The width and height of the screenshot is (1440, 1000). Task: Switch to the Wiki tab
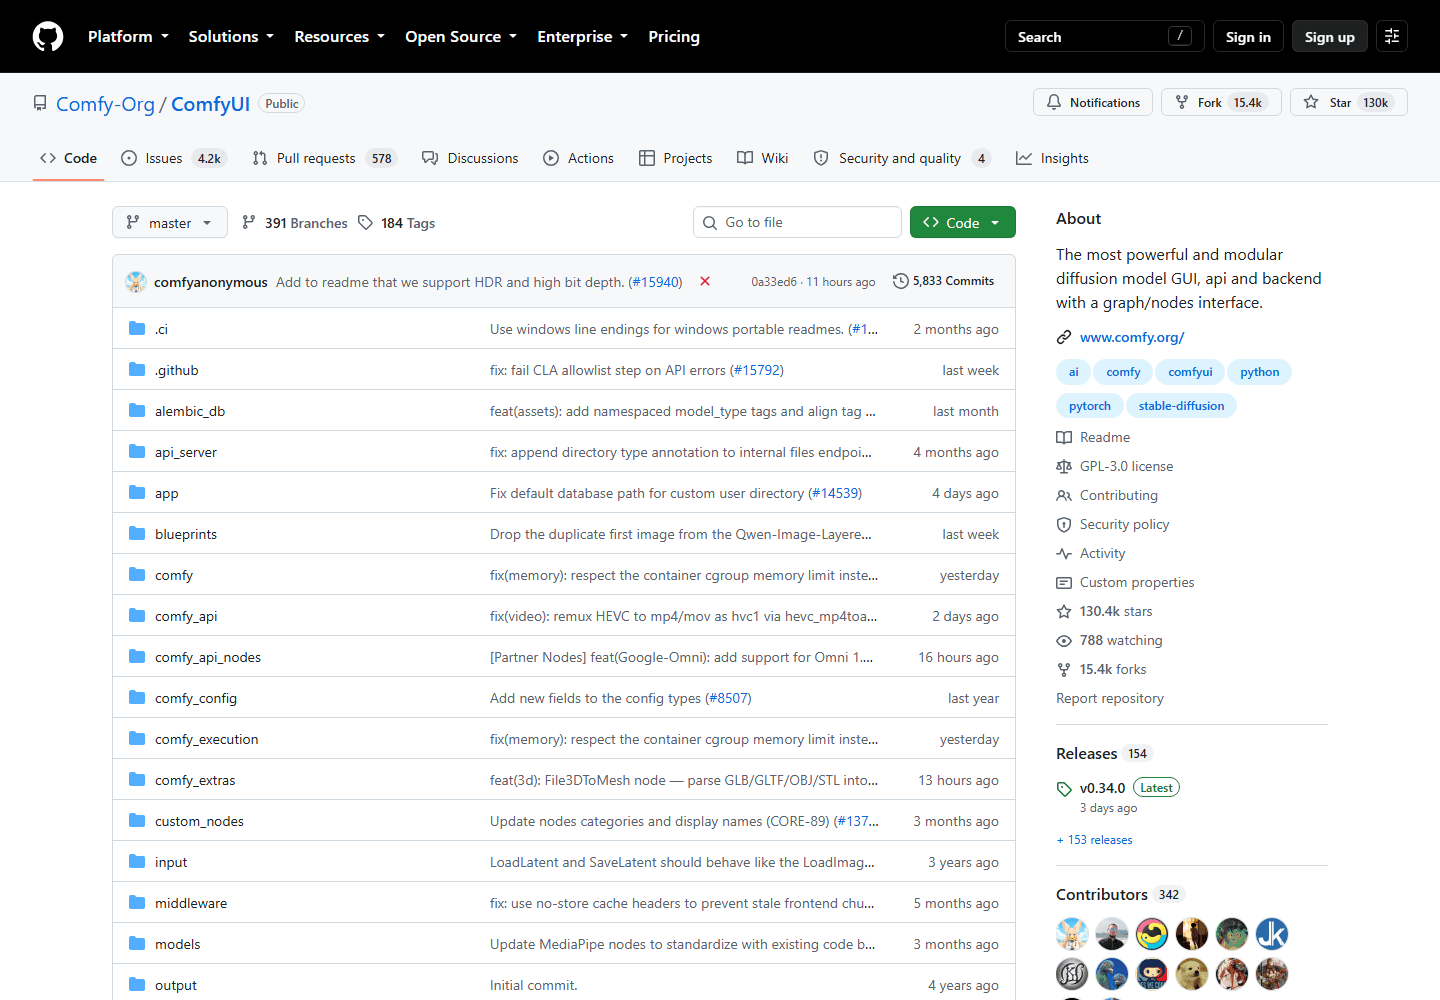tap(763, 158)
